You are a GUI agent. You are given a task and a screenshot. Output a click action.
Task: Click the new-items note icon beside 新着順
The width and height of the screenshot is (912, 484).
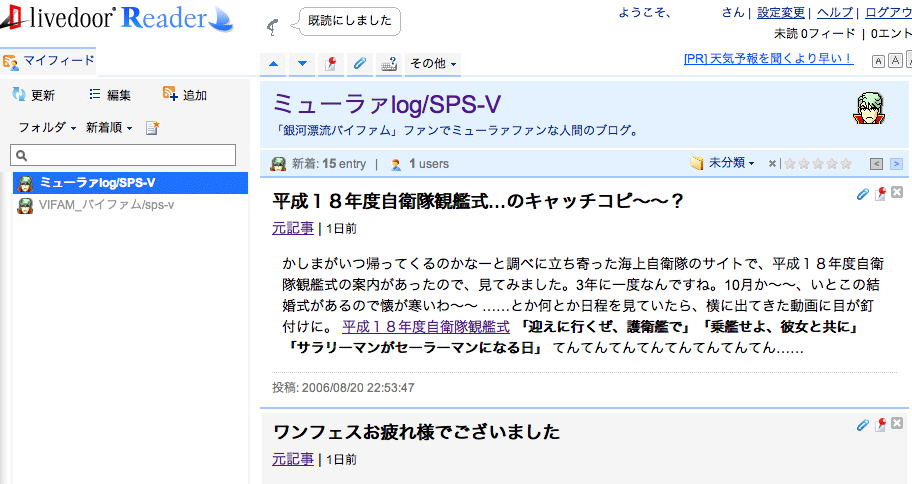[152, 127]
